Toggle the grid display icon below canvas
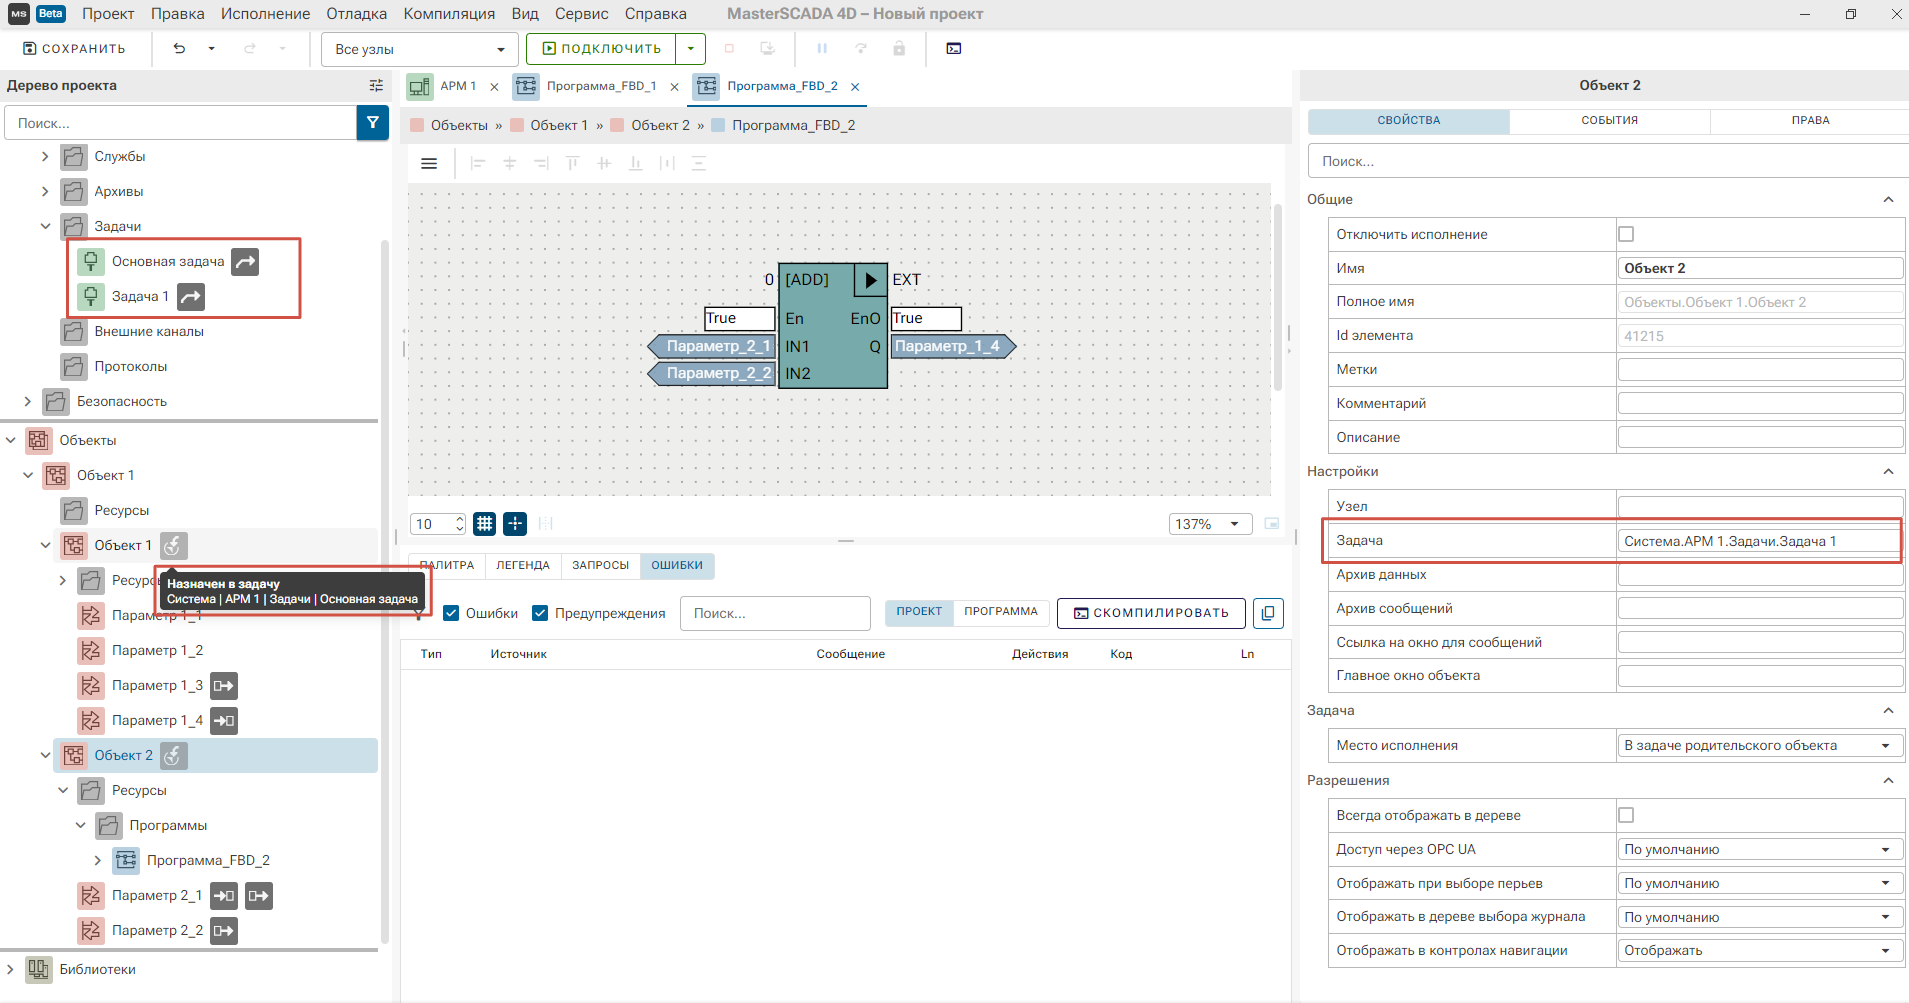Image resolution: width=1909 pixels, height=1003 pixels. (x=485, y=523)
